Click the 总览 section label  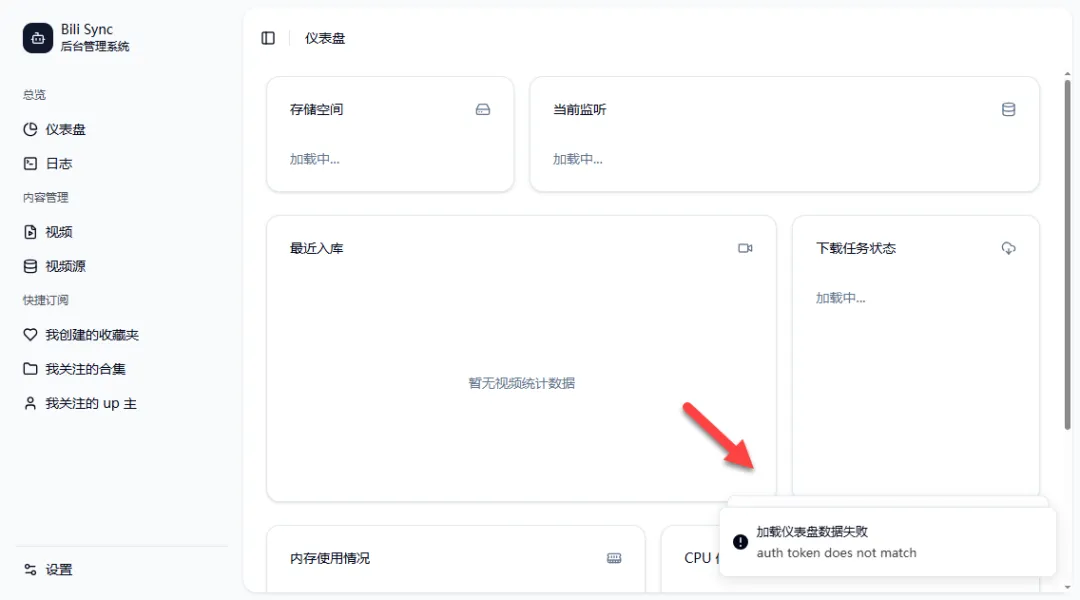coord(34,94)
